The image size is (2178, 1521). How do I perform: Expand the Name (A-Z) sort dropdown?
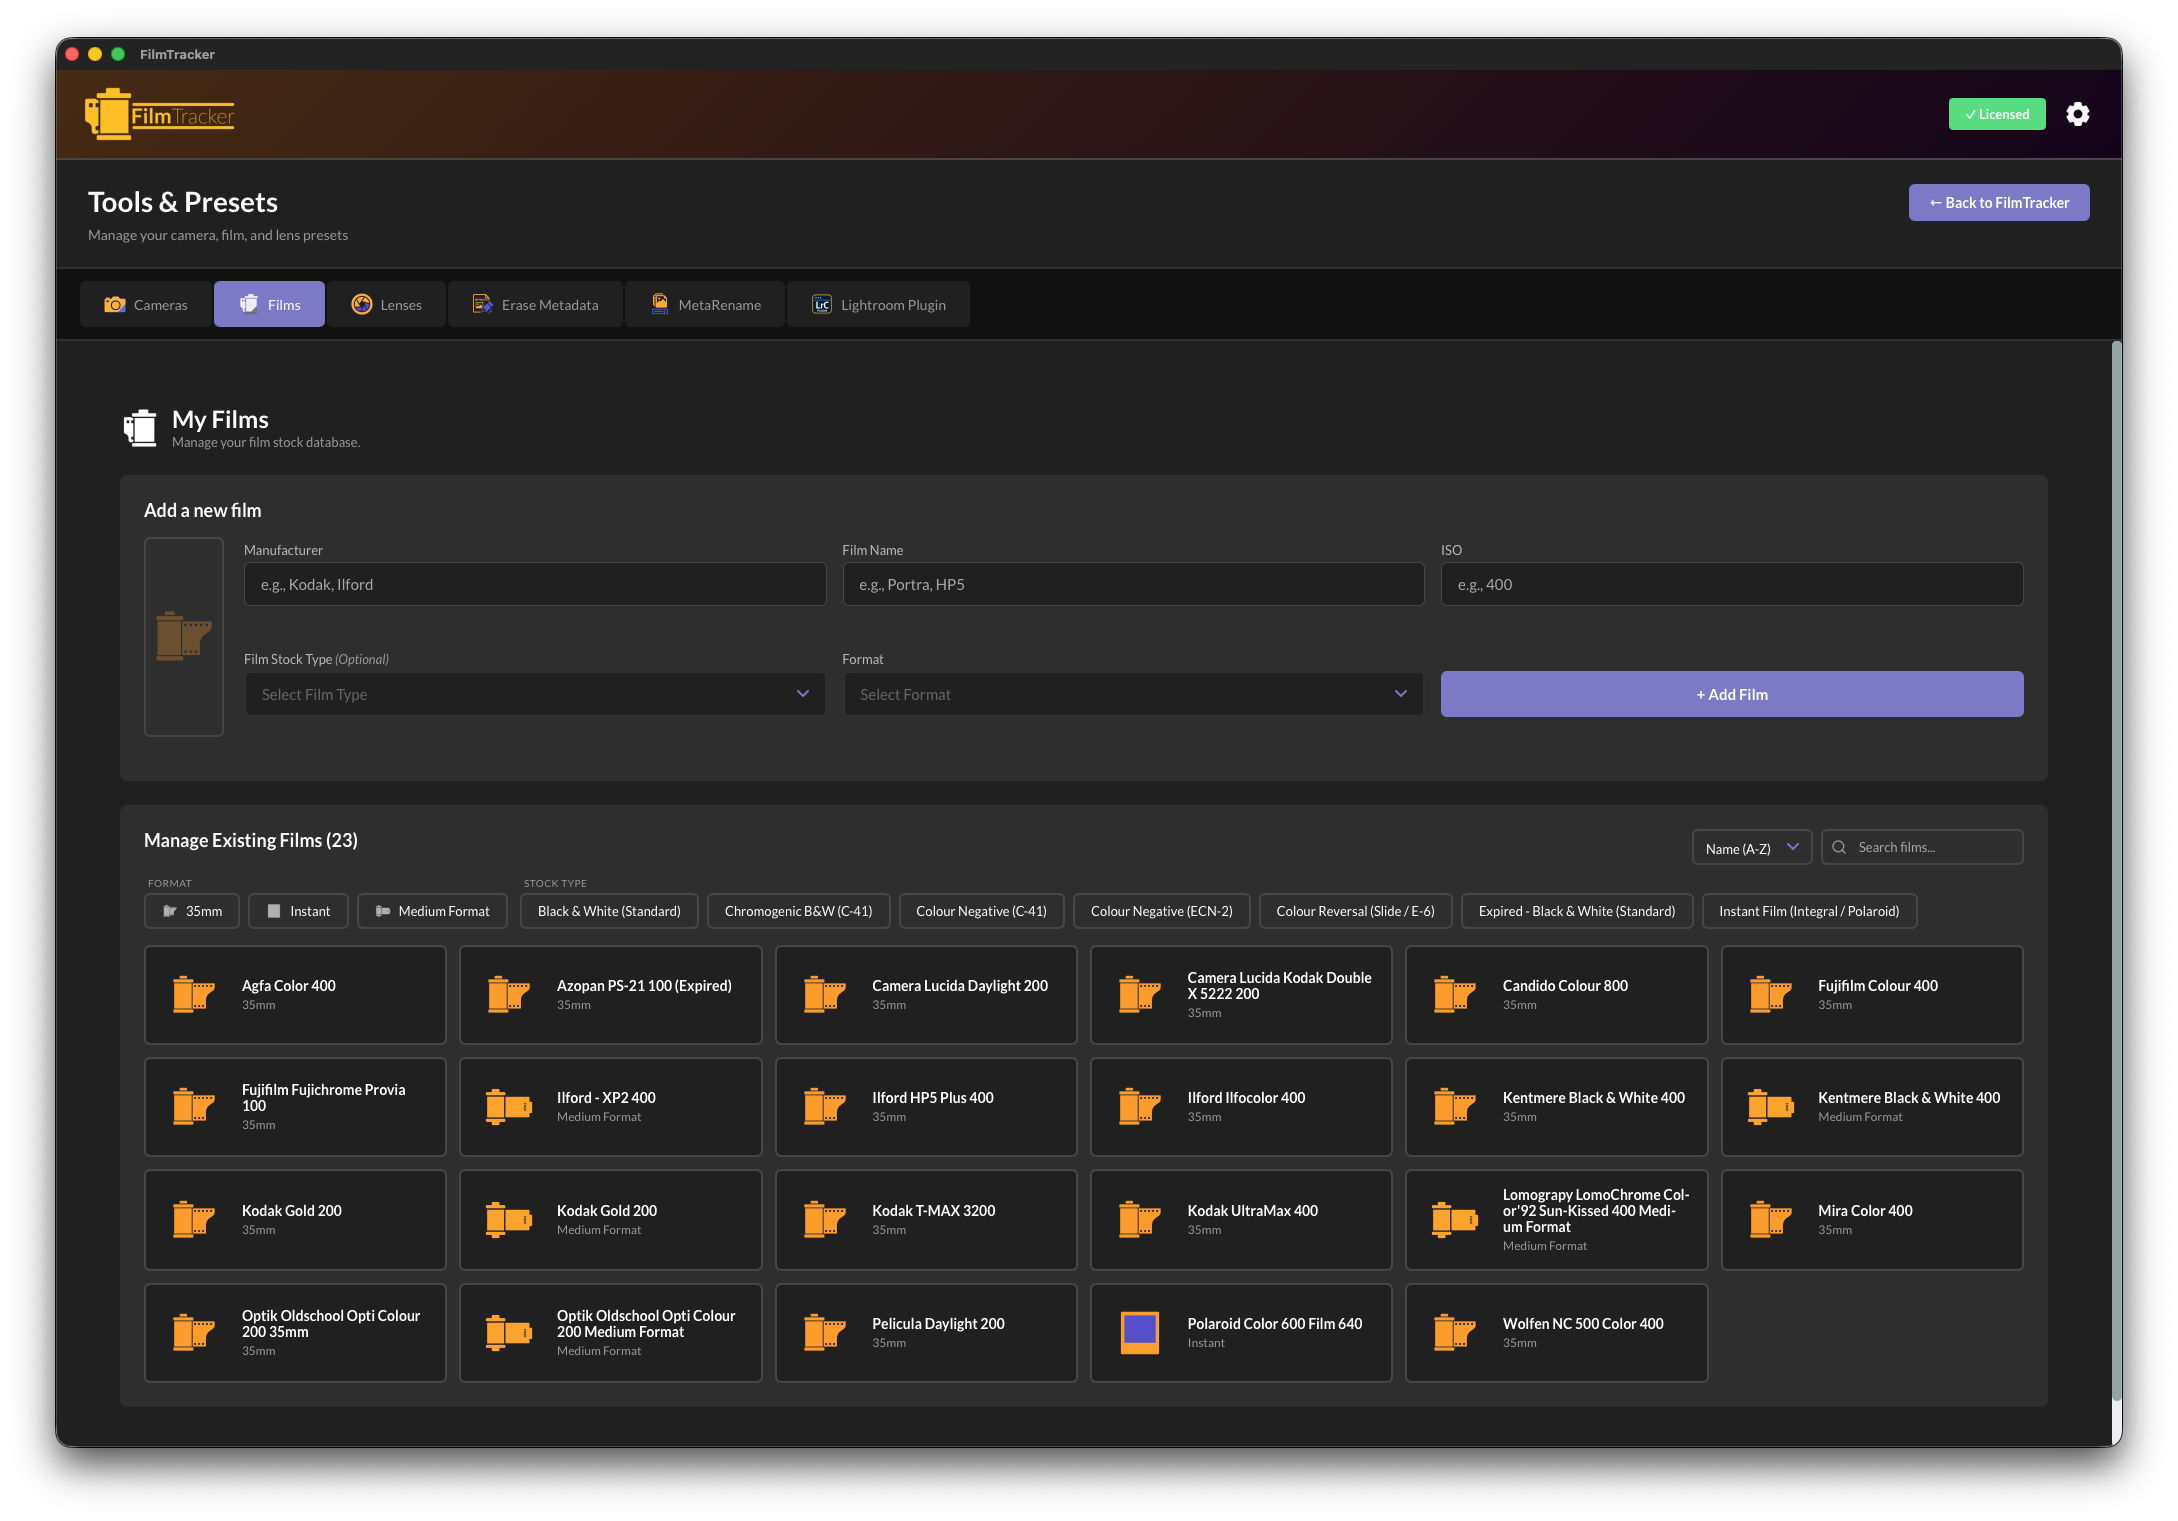[x=1751, y=847]
